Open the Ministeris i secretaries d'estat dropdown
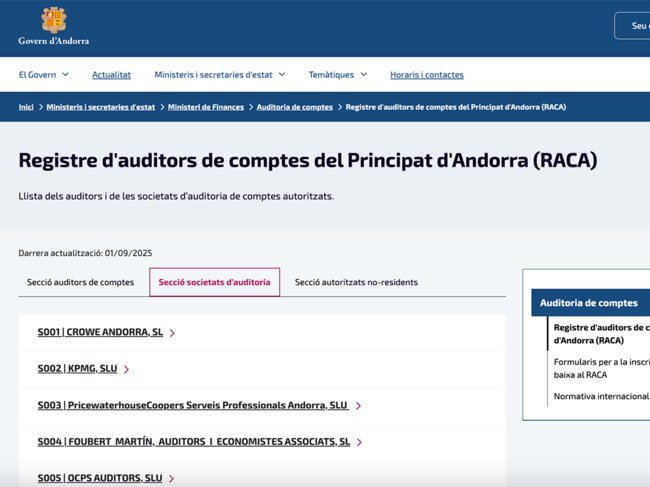650x487 pixels. (219, 74)
